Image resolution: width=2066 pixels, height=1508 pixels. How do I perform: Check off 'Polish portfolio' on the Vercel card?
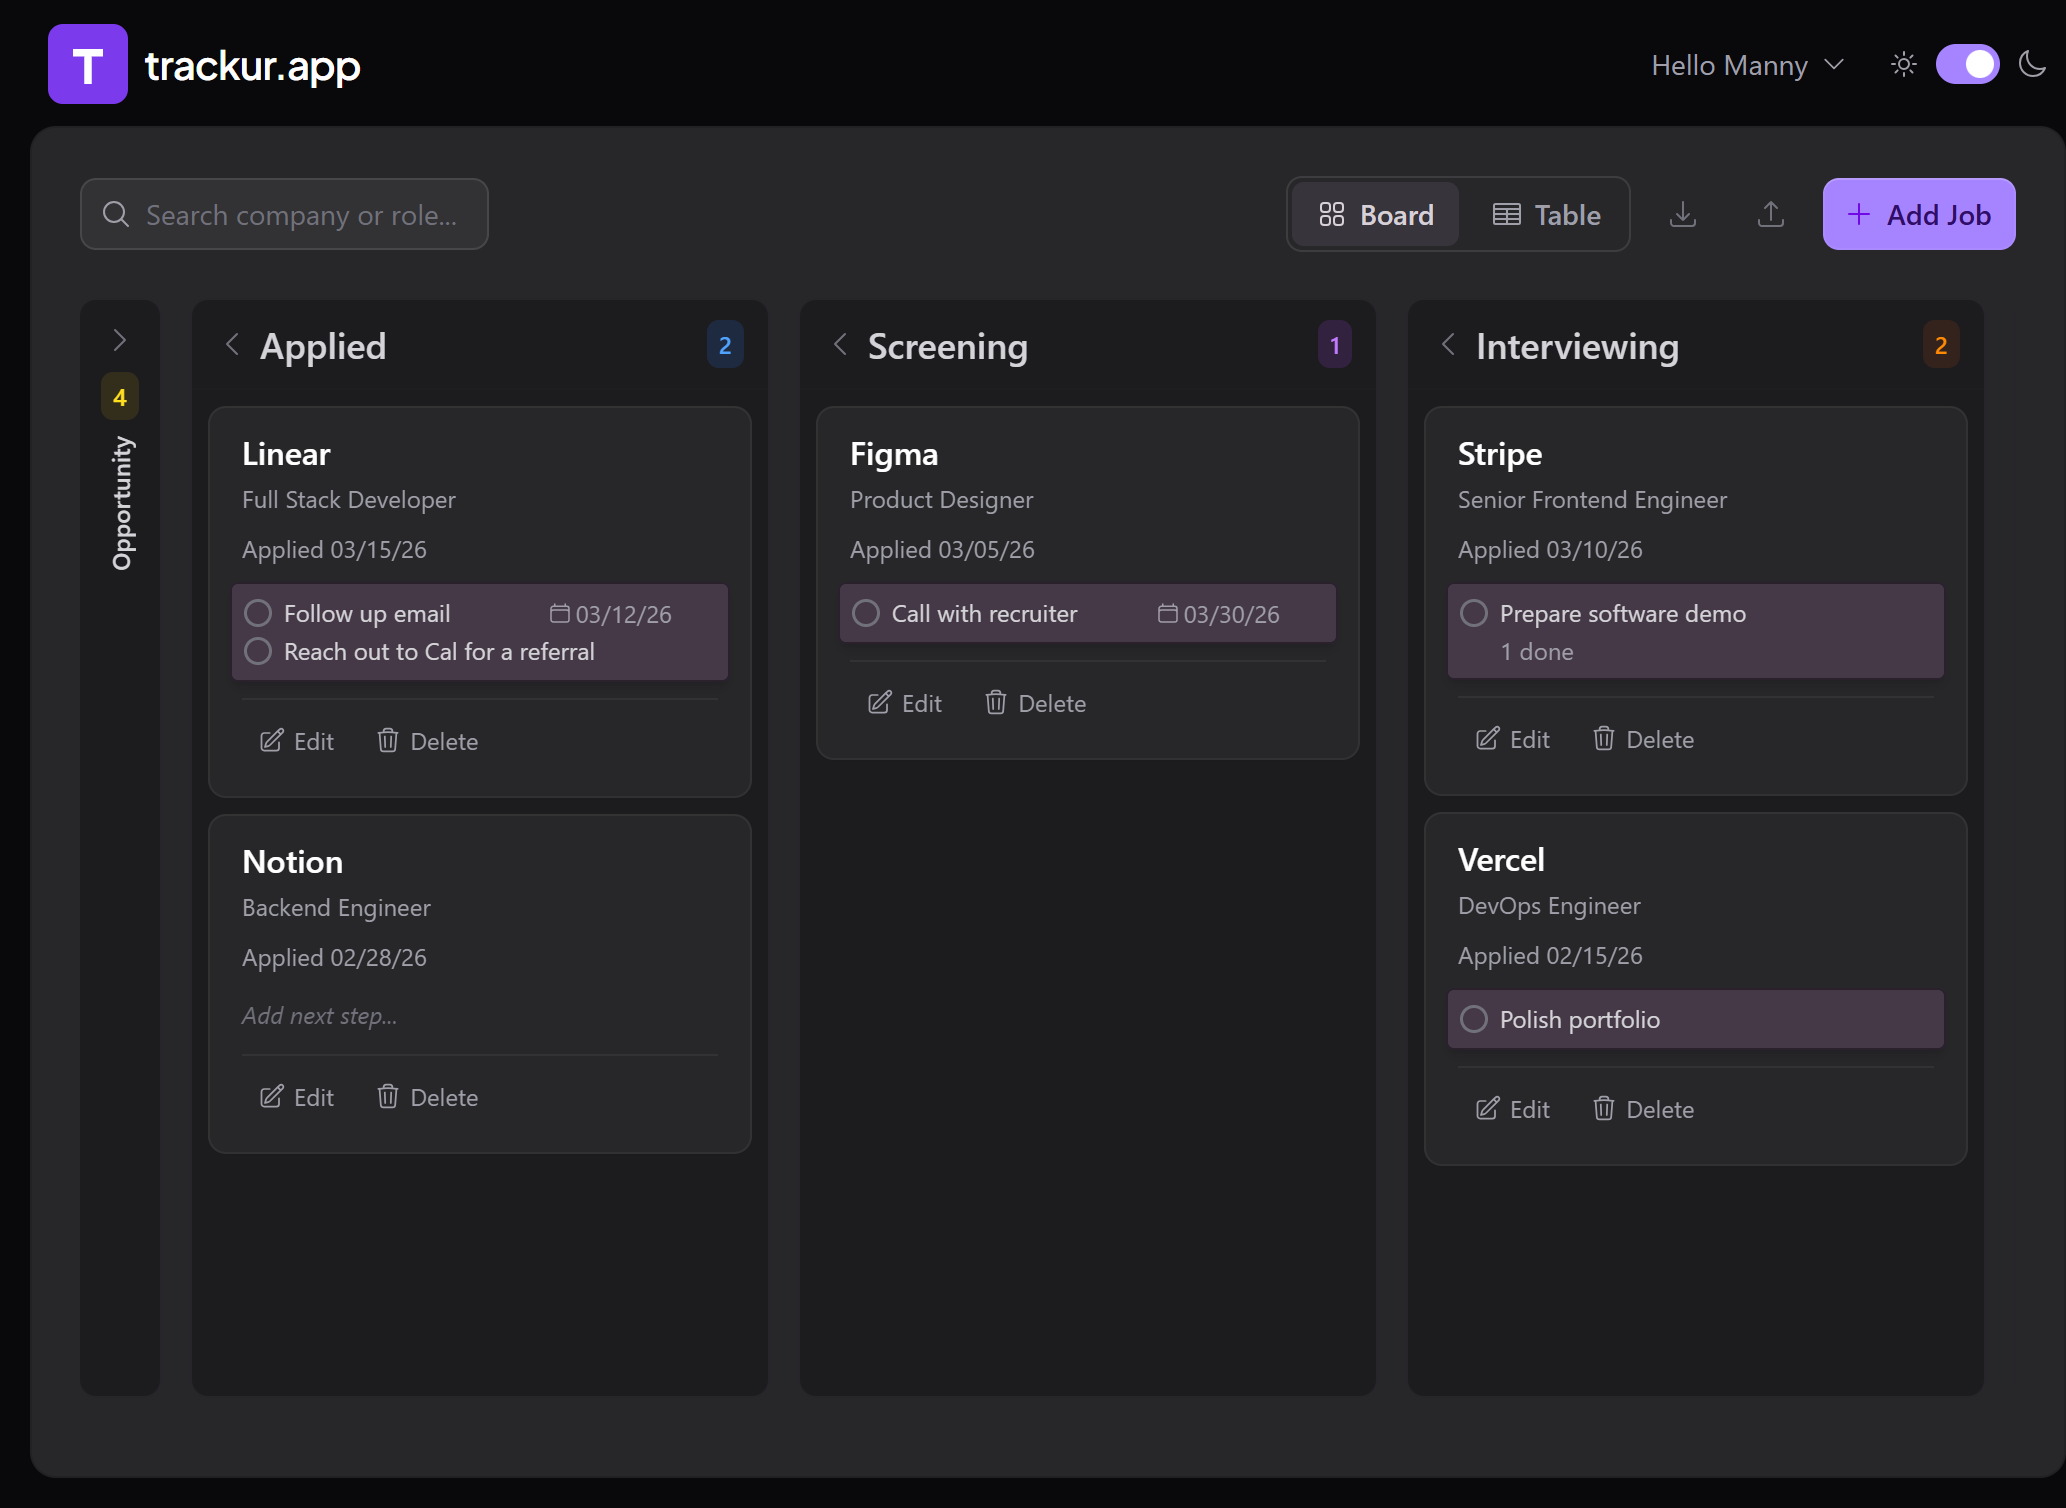click(x=1473, y=1019)
